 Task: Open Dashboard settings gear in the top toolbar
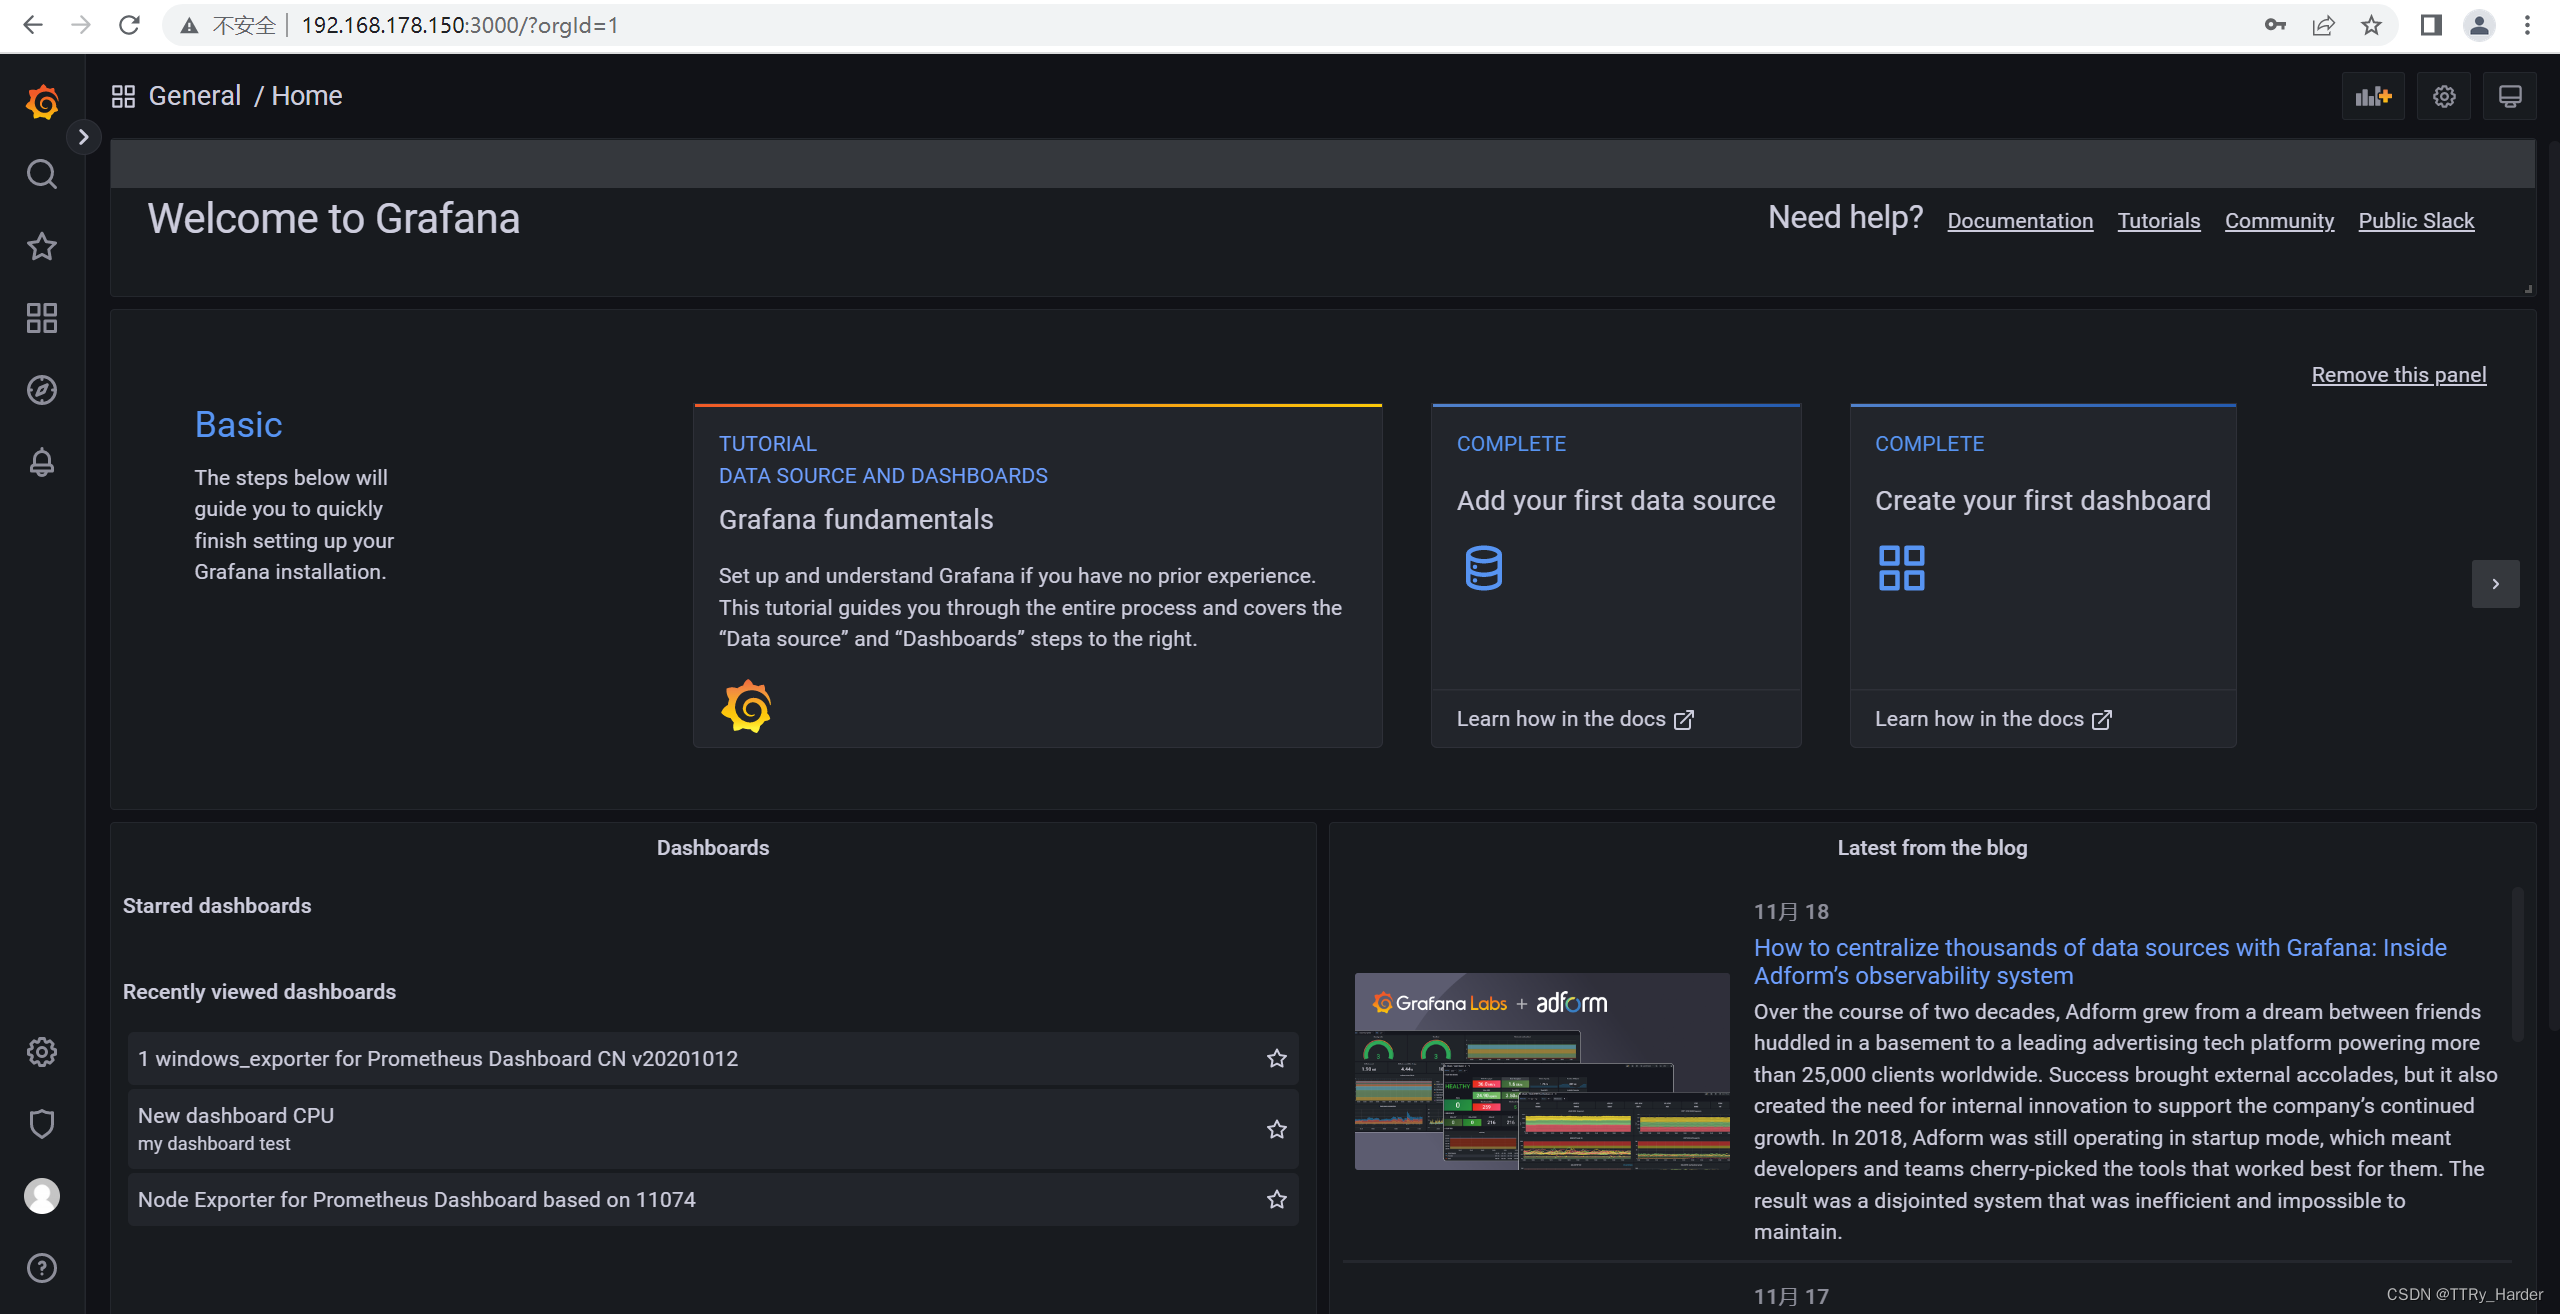(x=2444, y=96)
